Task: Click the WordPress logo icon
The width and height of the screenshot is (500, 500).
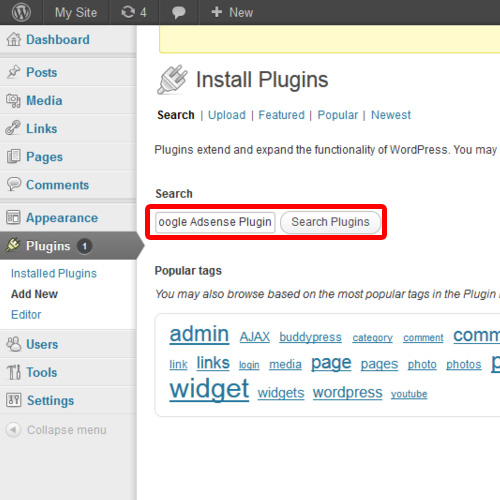Action: pyautogui.click(x=21, y=12)
